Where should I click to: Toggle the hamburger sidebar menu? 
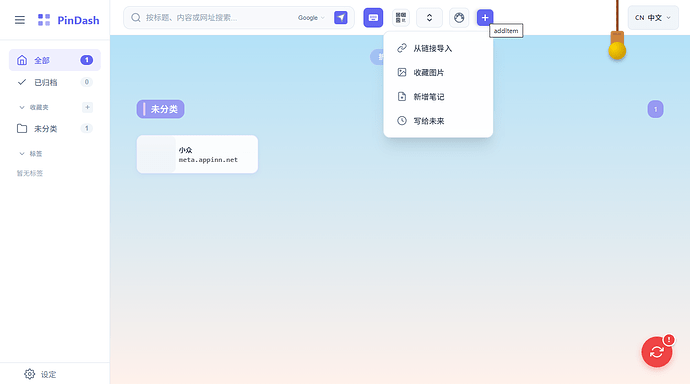[20, 20]
